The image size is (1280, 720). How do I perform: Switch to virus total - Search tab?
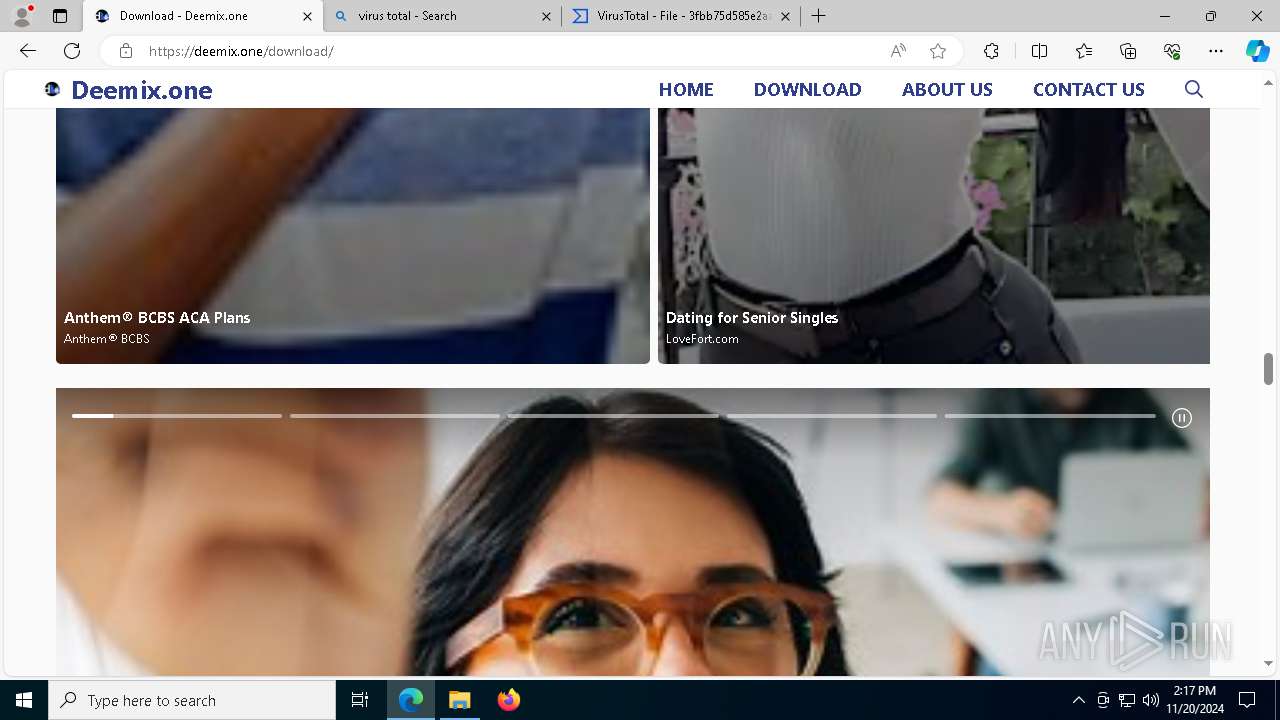(443, 16)
